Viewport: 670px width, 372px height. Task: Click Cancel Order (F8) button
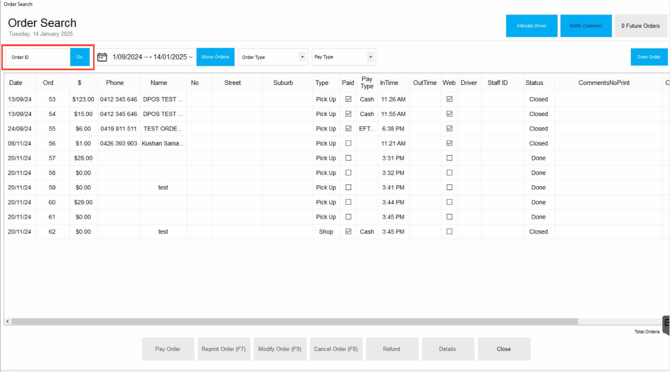tap(336, 349)
